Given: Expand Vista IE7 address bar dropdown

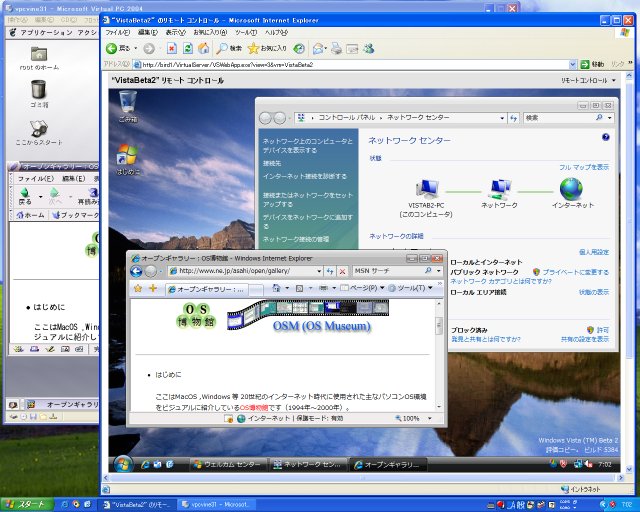Looking at the screenshot, I should pos(319,271).
